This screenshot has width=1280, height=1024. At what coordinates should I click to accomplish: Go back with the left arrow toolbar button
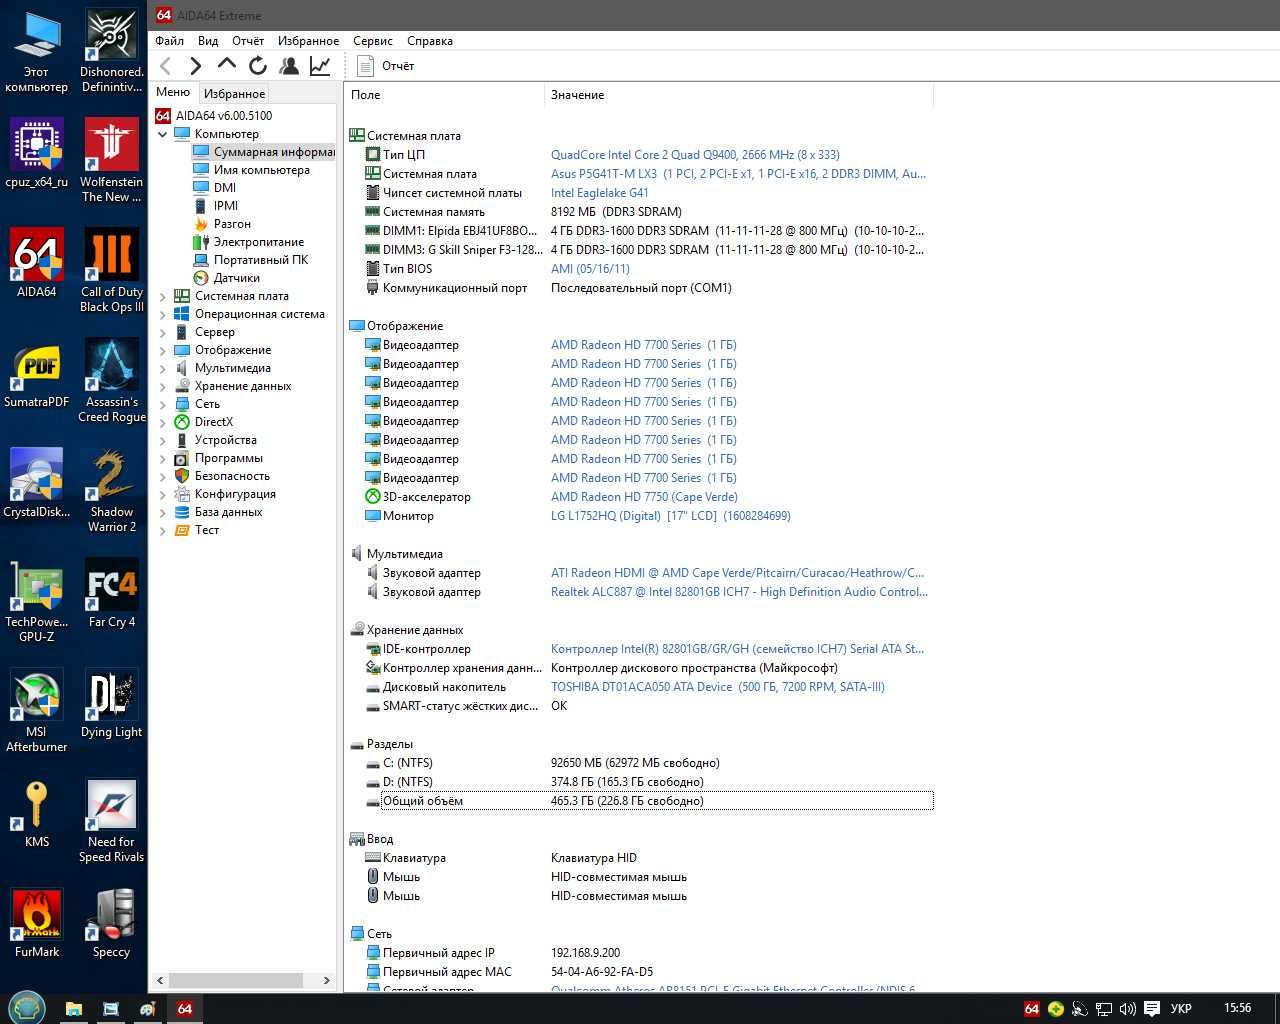click(x=166, y=66)
